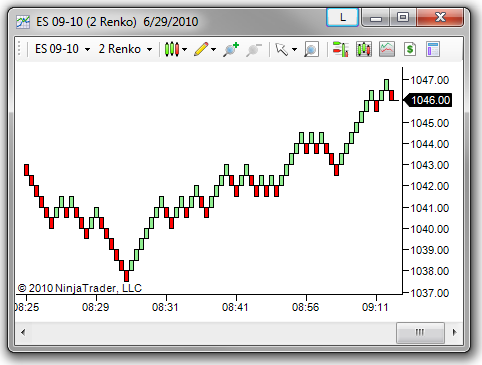Image resolution: width=482 pixels, height=365 pixels.
Task: Click the 09:11 time axis label
Action: pyautogui.click(x=375, y=307)
